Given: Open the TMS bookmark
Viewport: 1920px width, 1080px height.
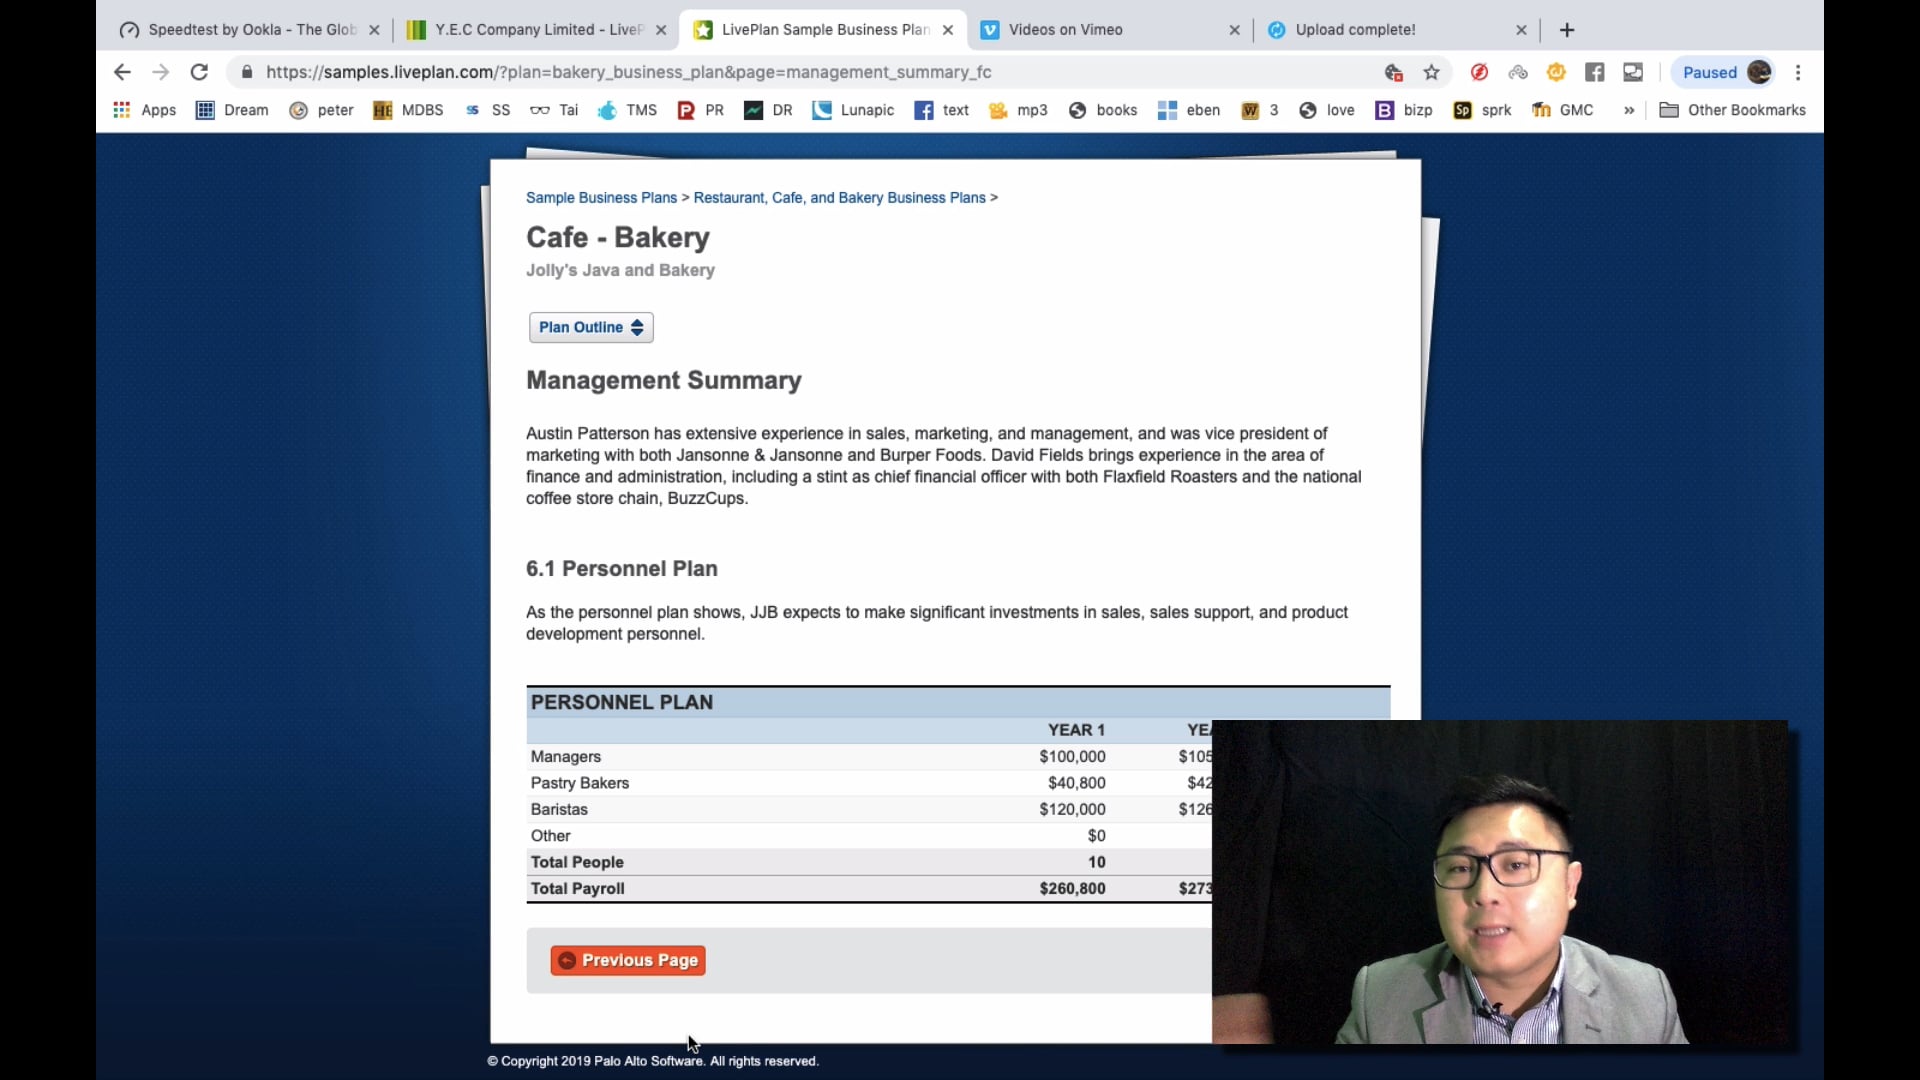Looking at the screenshot, I should [x=627, y=110].
